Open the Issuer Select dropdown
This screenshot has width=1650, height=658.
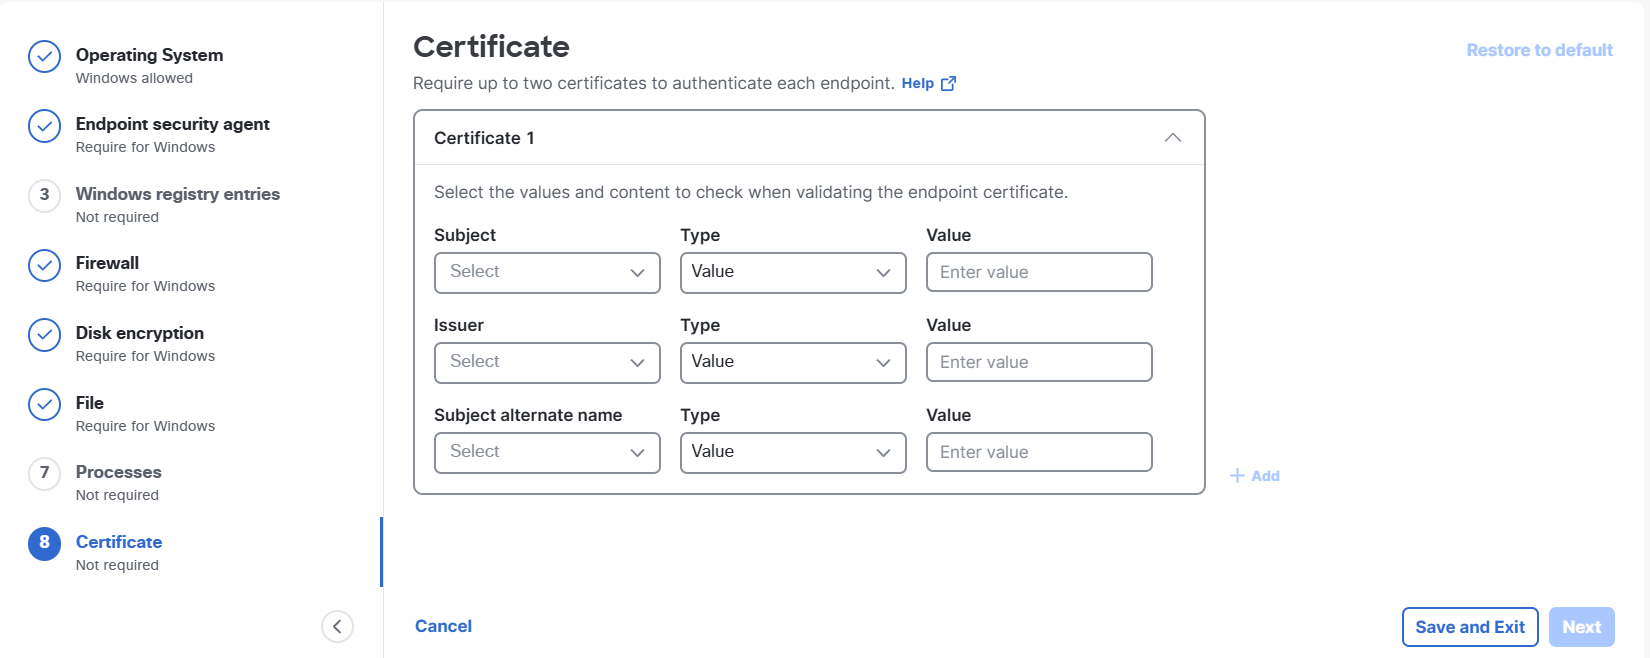tap(547, 363)
